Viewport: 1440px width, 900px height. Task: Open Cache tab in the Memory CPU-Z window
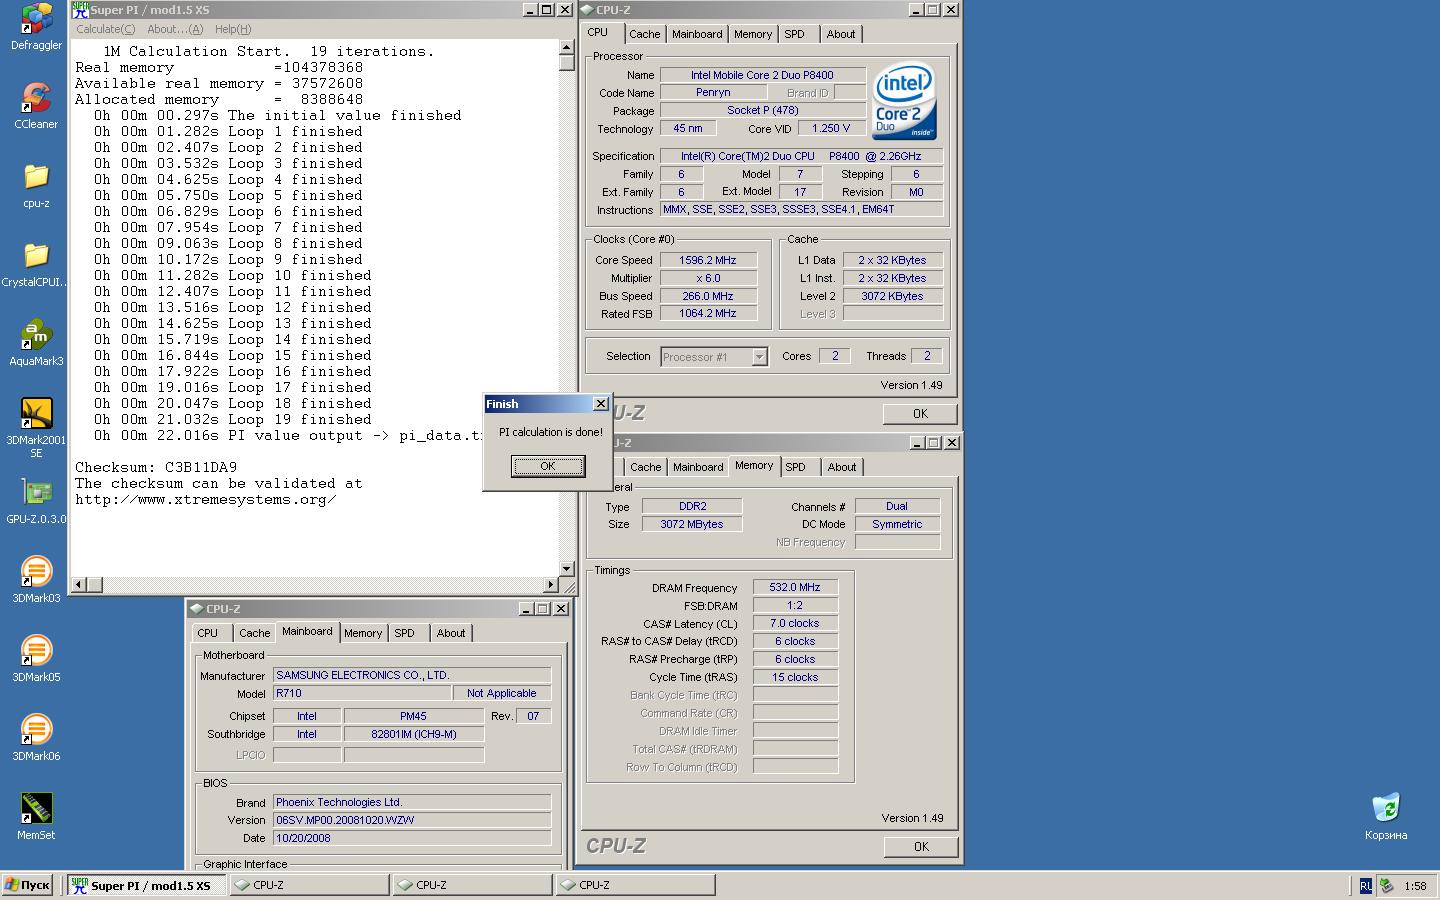tap(645, 467)
